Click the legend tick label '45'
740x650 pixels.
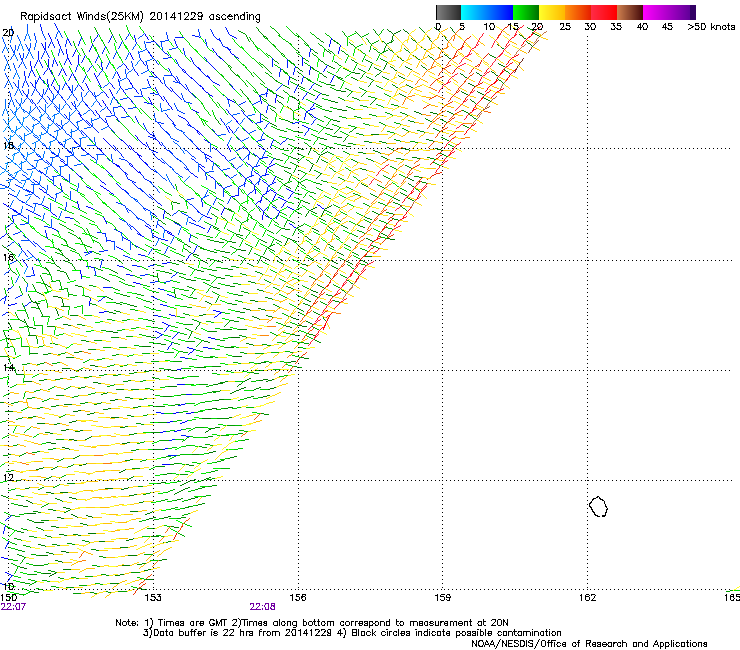pos(667,26)
